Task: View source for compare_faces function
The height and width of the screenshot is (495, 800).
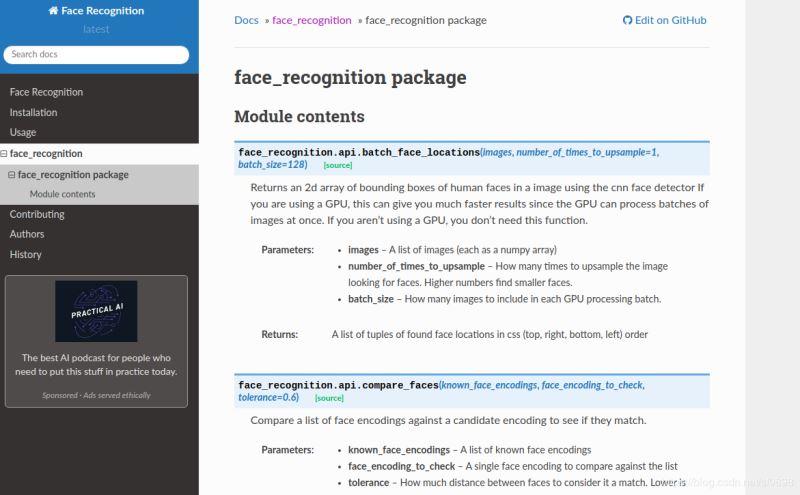Action: pyautogui.click(x=329, y=398)
